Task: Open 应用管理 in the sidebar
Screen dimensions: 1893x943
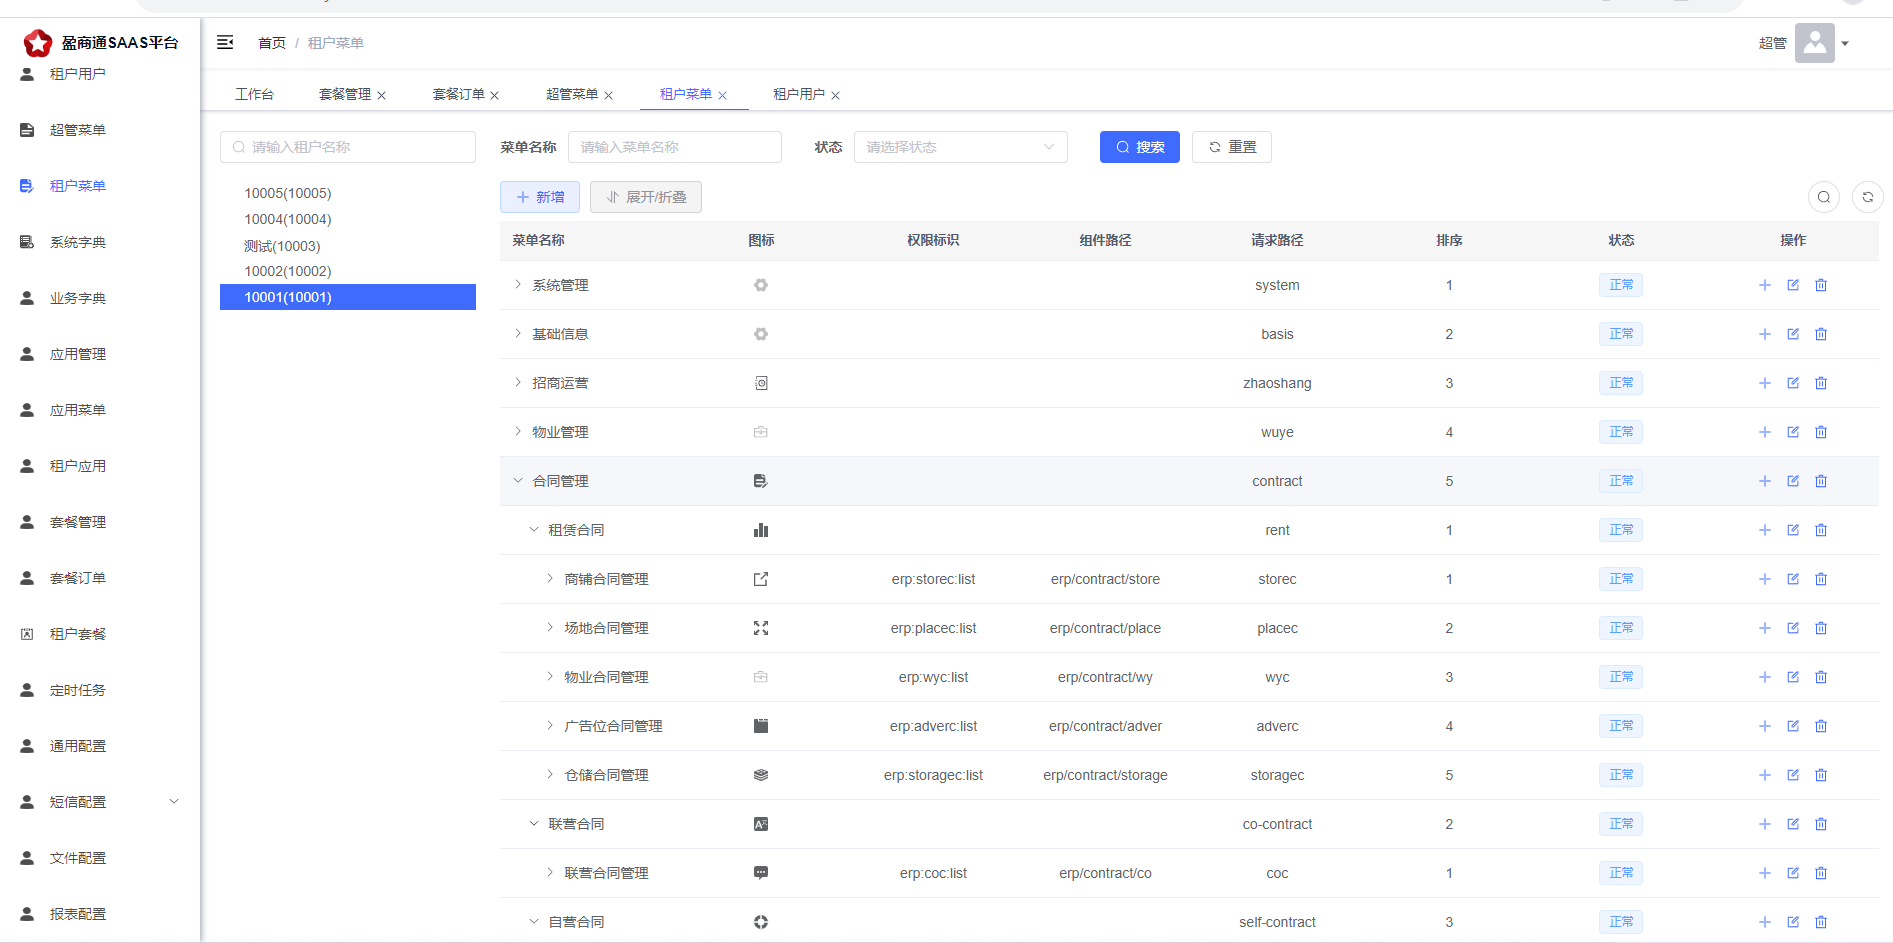Action: click(78, 354)
